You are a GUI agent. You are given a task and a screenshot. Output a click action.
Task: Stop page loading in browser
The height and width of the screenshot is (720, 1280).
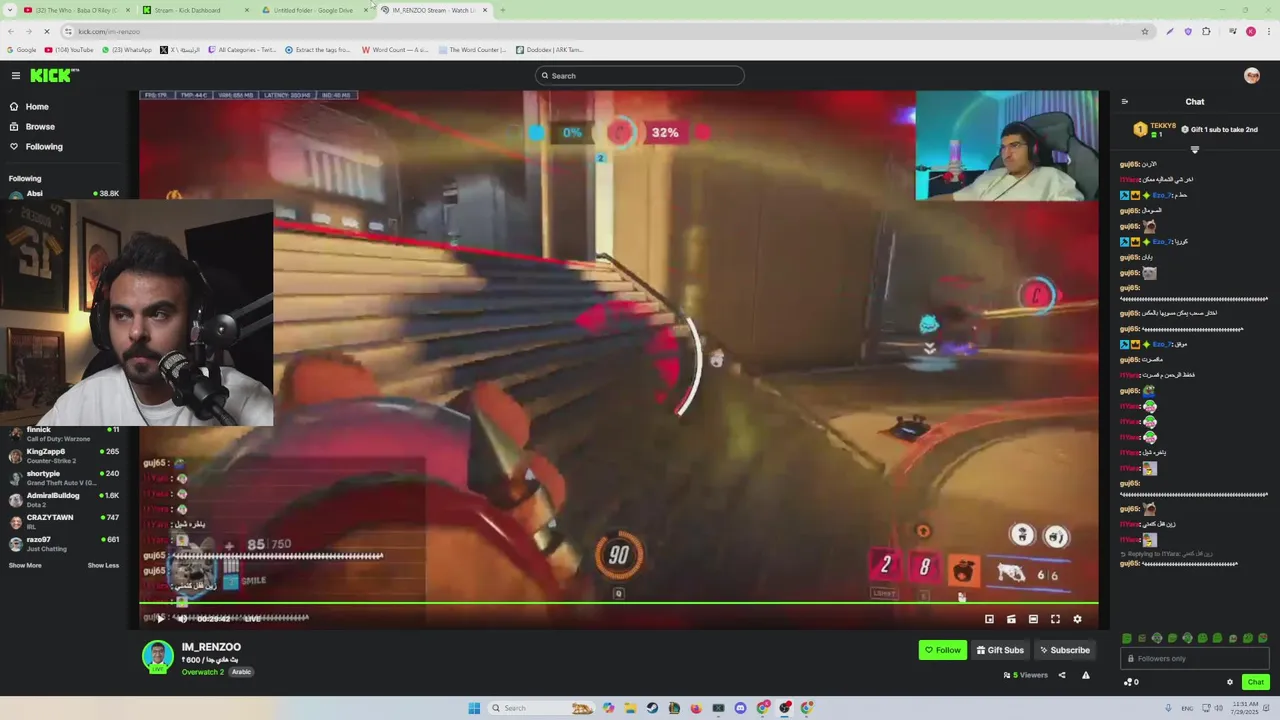click(46, 31)
